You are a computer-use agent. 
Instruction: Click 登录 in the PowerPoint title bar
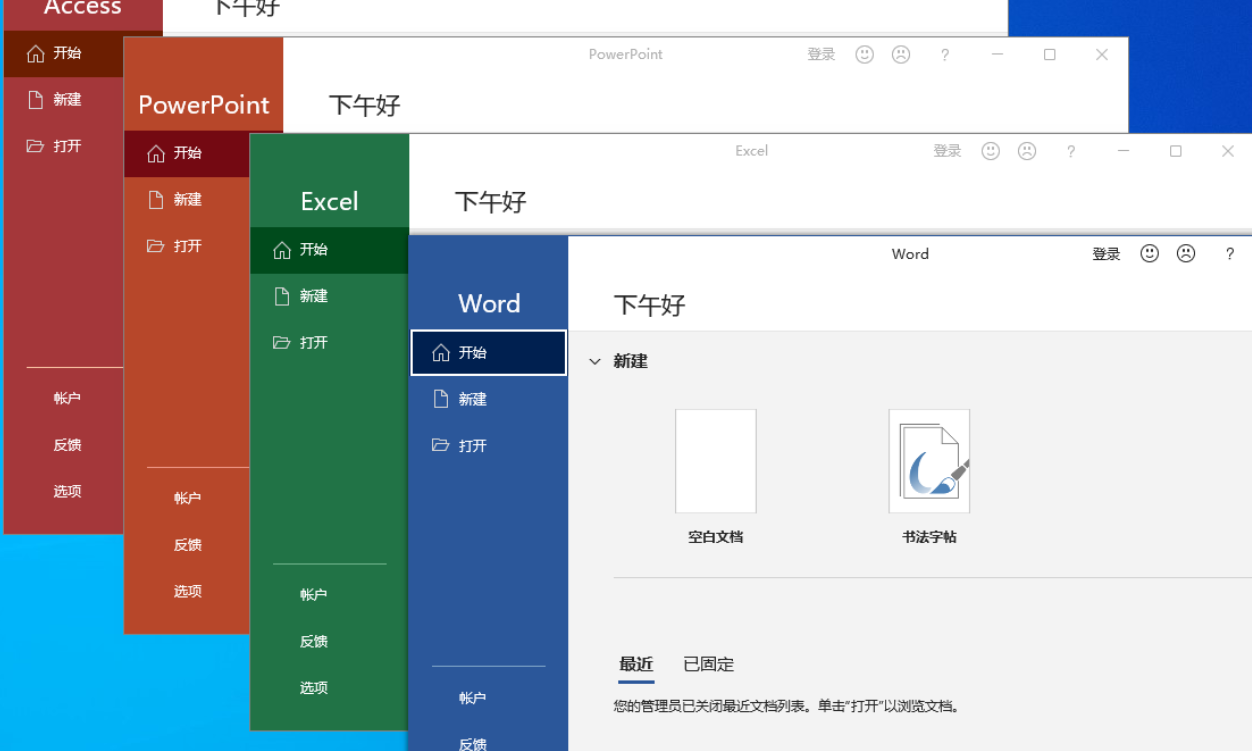click(821, 55)
